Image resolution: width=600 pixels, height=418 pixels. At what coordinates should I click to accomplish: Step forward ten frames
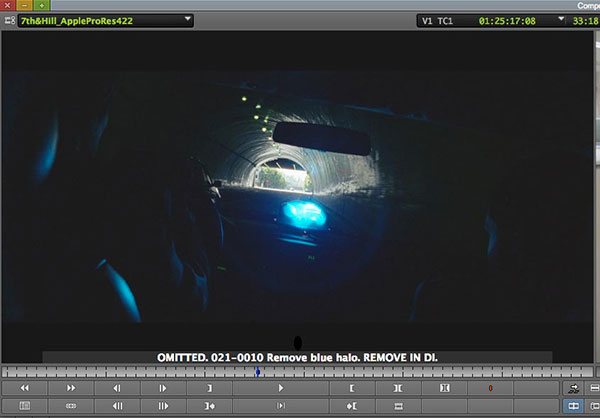coord(163,406)
